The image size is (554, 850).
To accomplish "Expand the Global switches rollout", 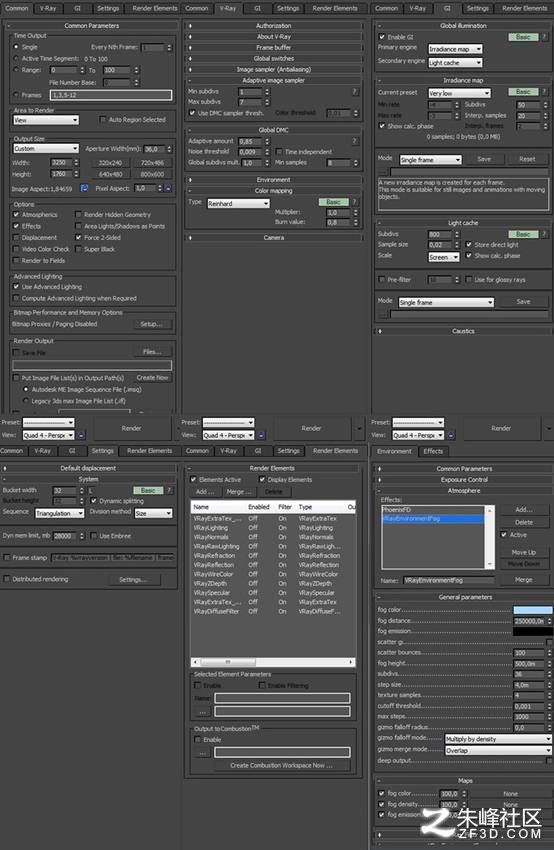I will pos(274,59).
